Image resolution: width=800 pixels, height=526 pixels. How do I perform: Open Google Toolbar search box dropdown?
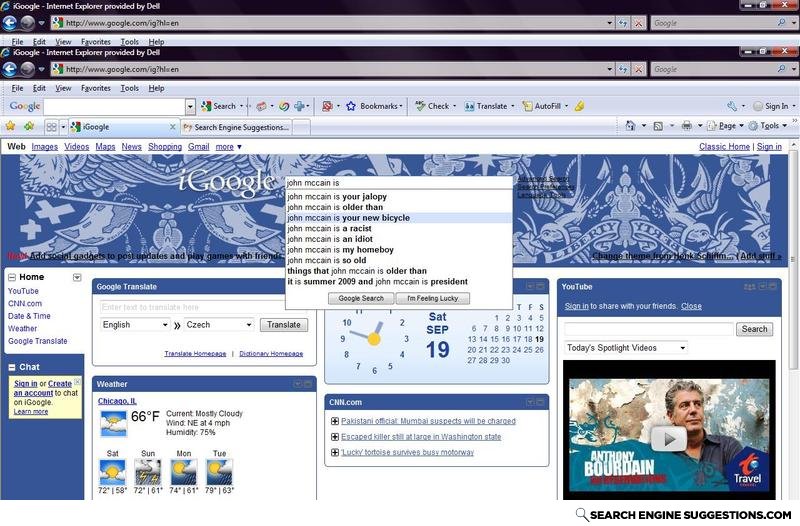pyautogui.click(x=190, y=107)
